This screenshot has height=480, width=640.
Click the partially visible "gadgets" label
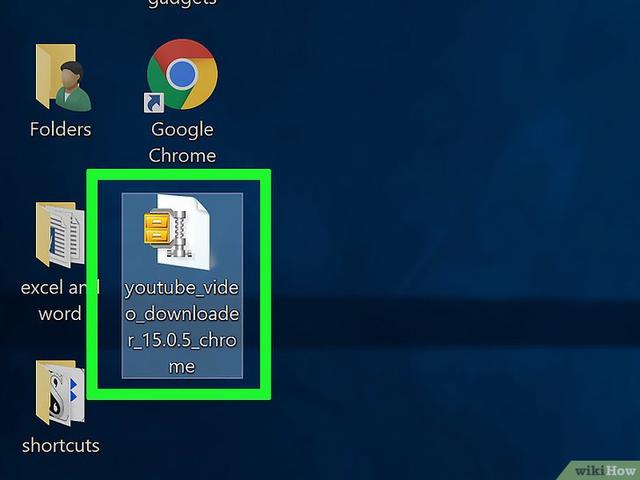pos(182,4)
